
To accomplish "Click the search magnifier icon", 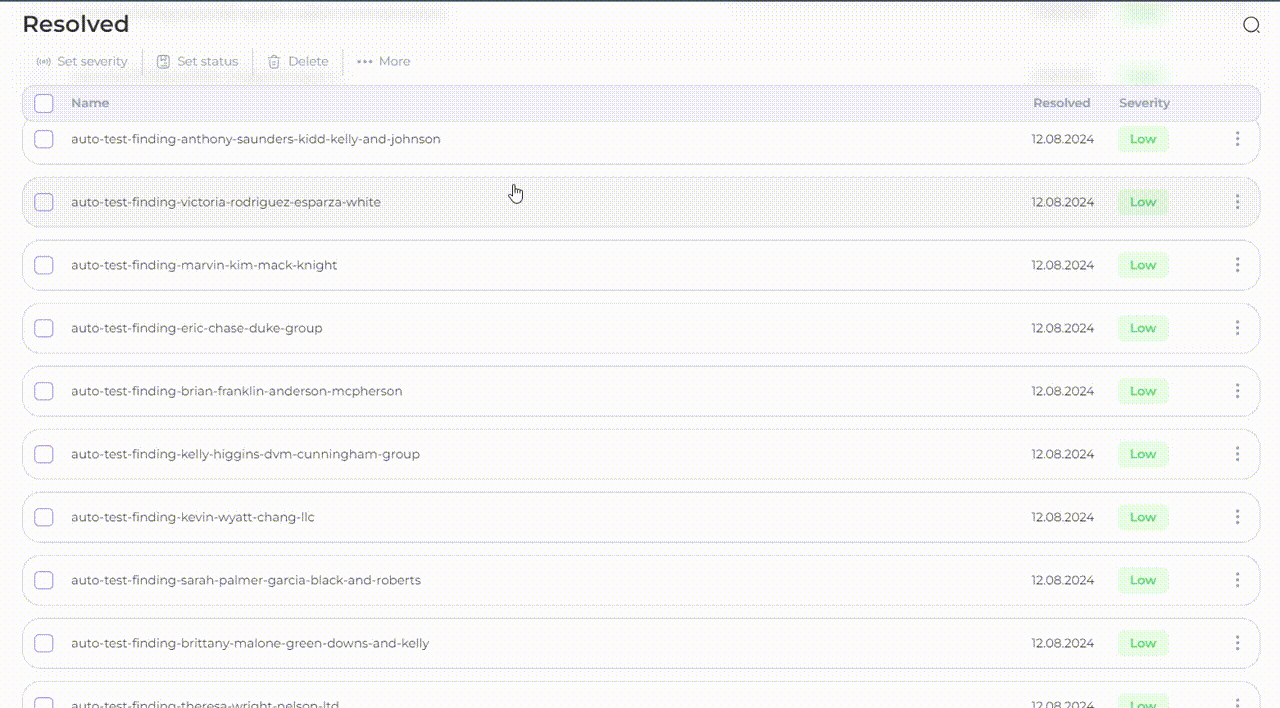I will coord(1251,26).
